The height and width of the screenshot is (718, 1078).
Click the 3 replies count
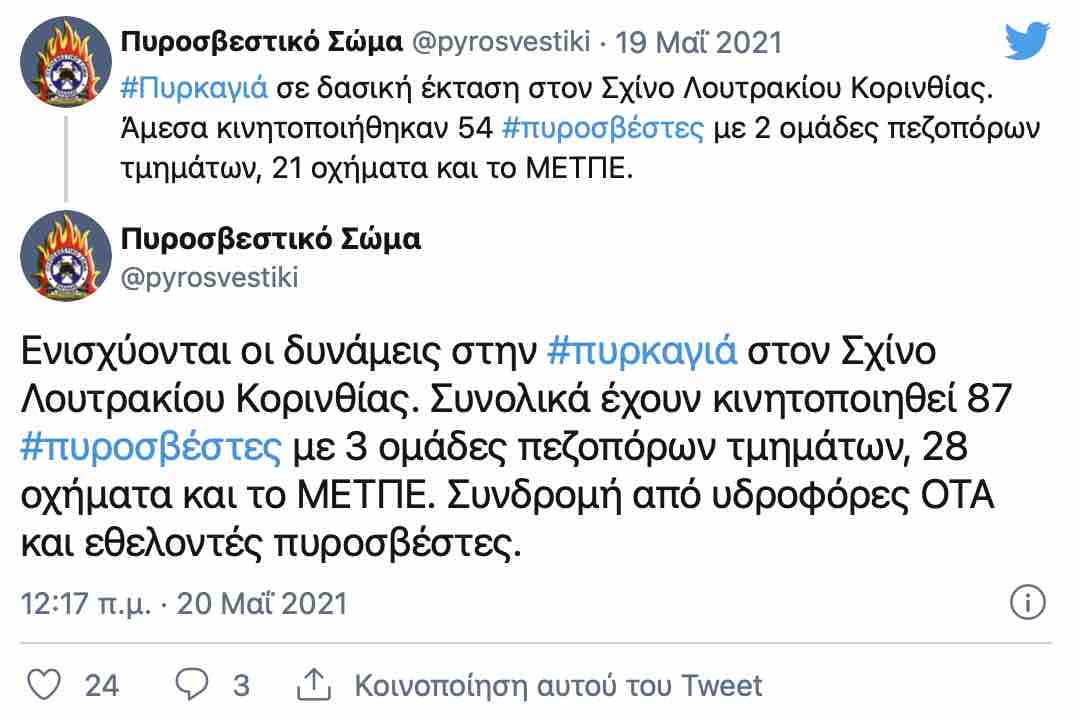point(241,686)
